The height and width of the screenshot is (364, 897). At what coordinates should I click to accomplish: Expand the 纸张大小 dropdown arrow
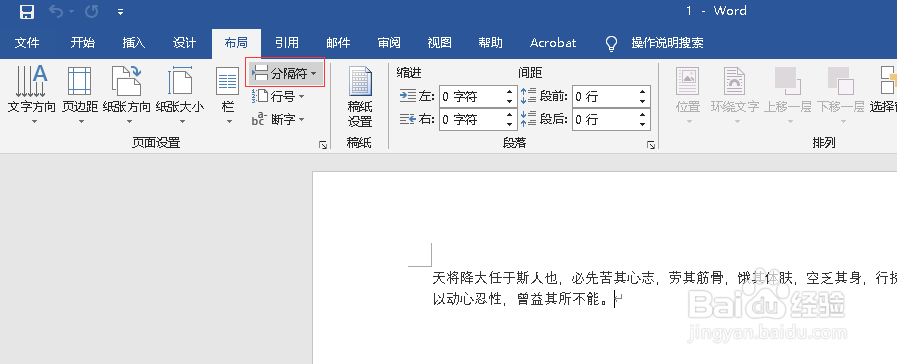click(181, 121)
